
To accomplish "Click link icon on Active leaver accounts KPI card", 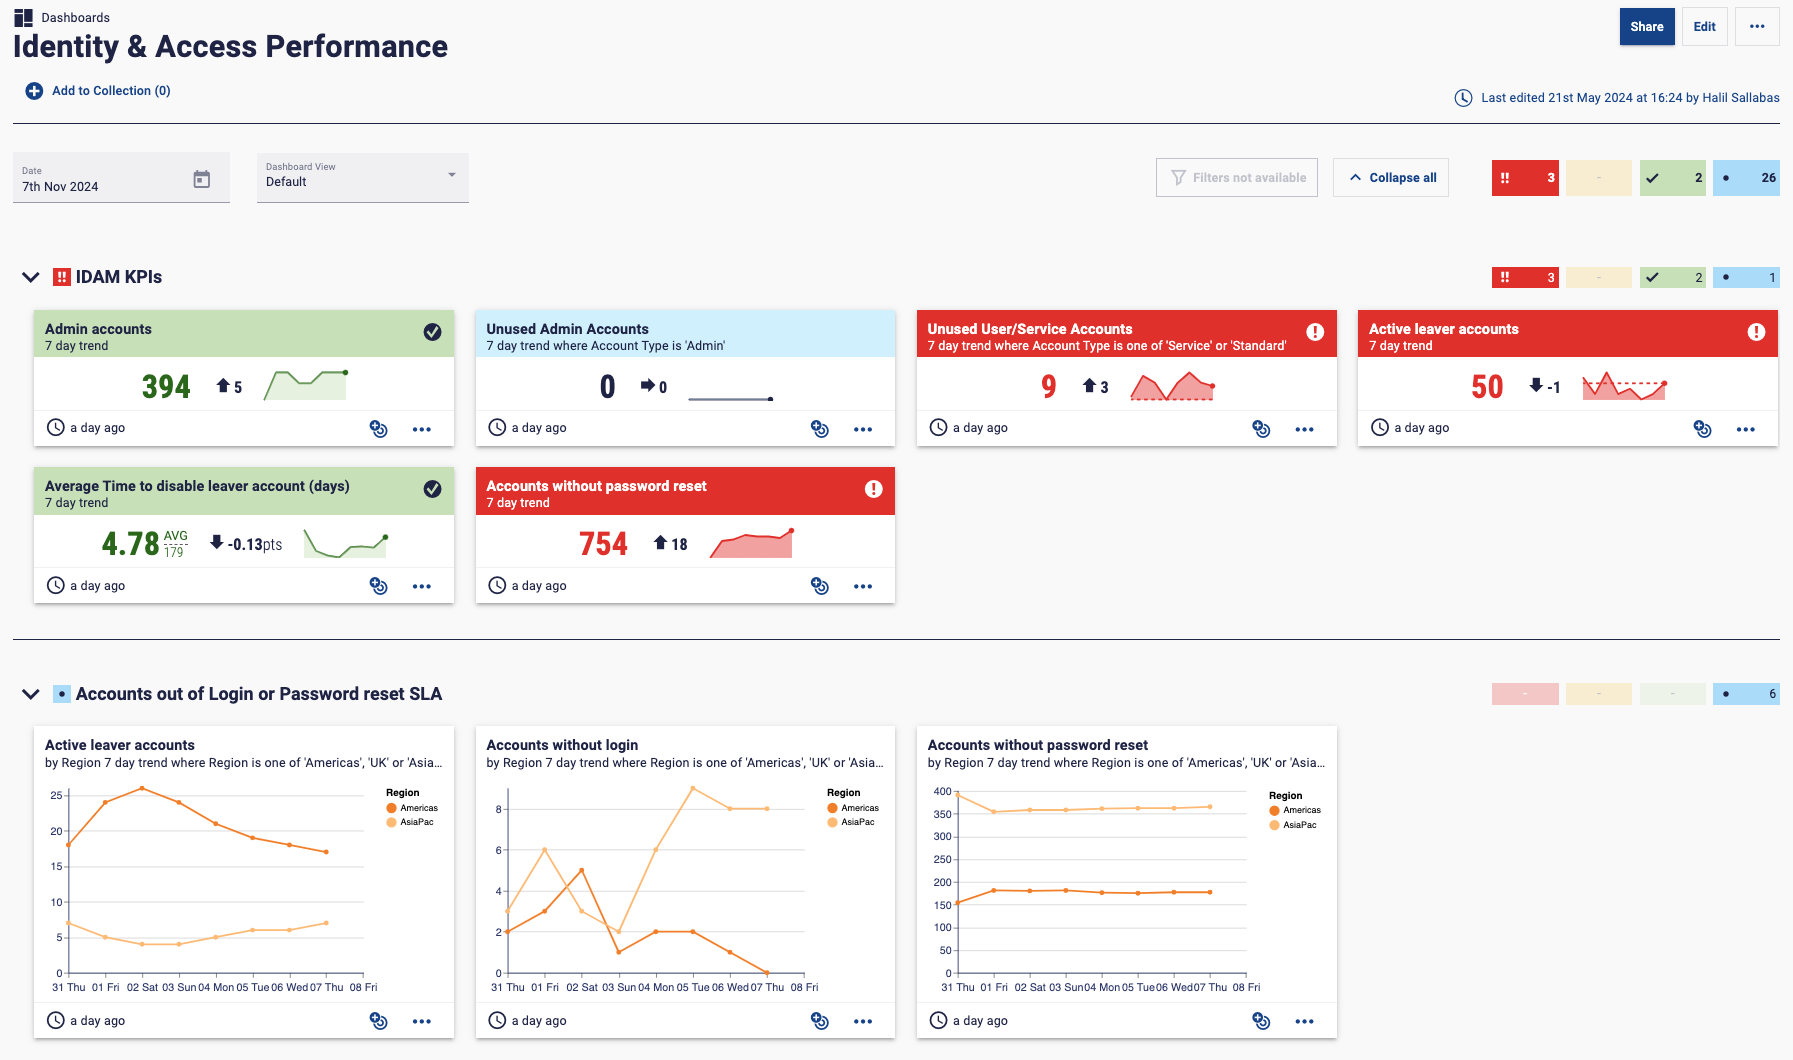I will click(x=1702, y=429).
